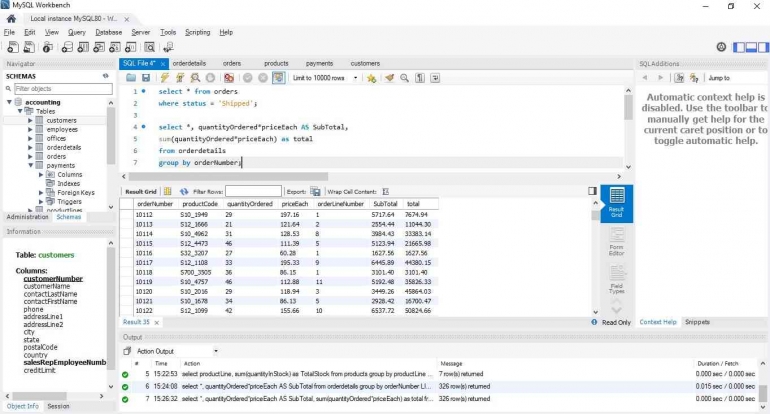770x414 pixels.
Task: Expand the Foreign Keys node
Action: coord(41,193)
